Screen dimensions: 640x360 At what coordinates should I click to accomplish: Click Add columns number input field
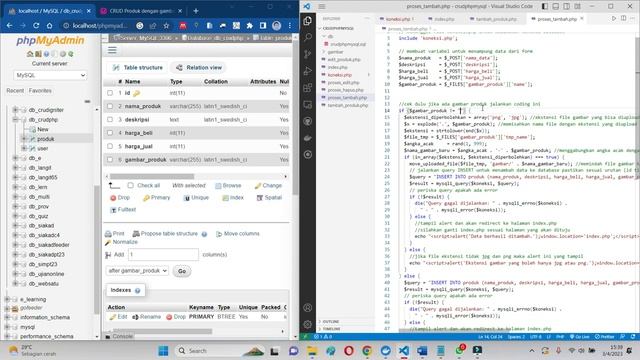coord(163,254)
